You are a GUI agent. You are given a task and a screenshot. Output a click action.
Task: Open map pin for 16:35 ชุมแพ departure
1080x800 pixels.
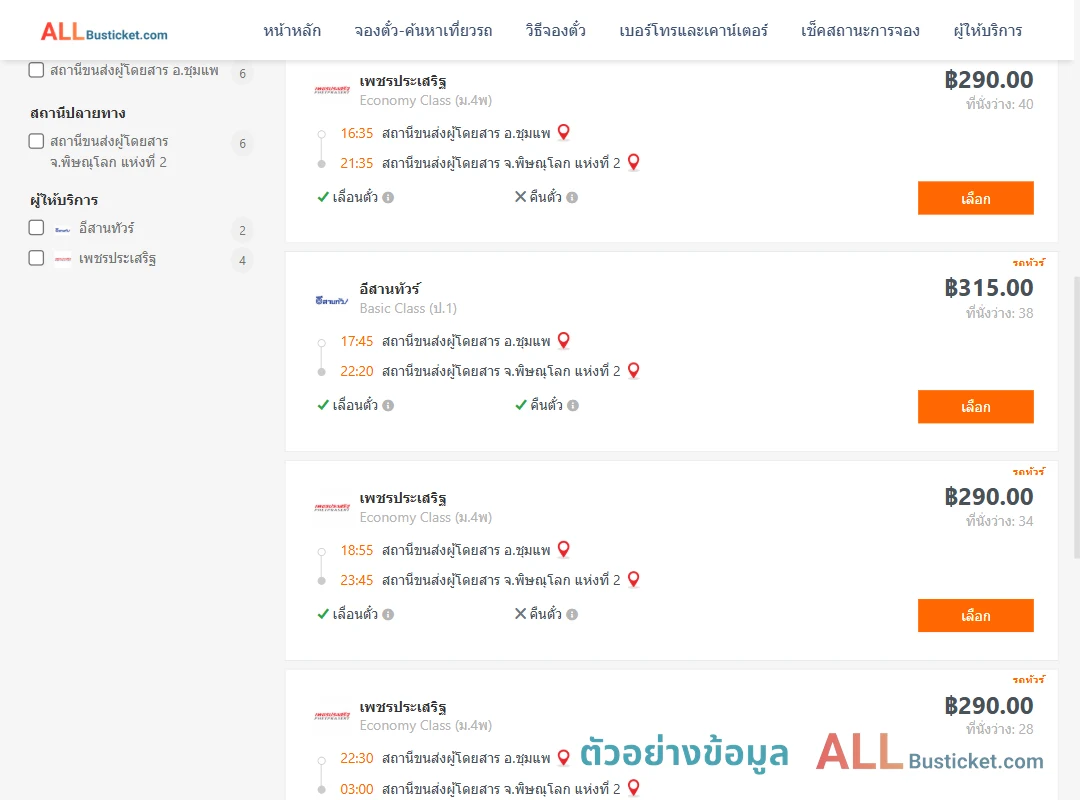(563, 132)
